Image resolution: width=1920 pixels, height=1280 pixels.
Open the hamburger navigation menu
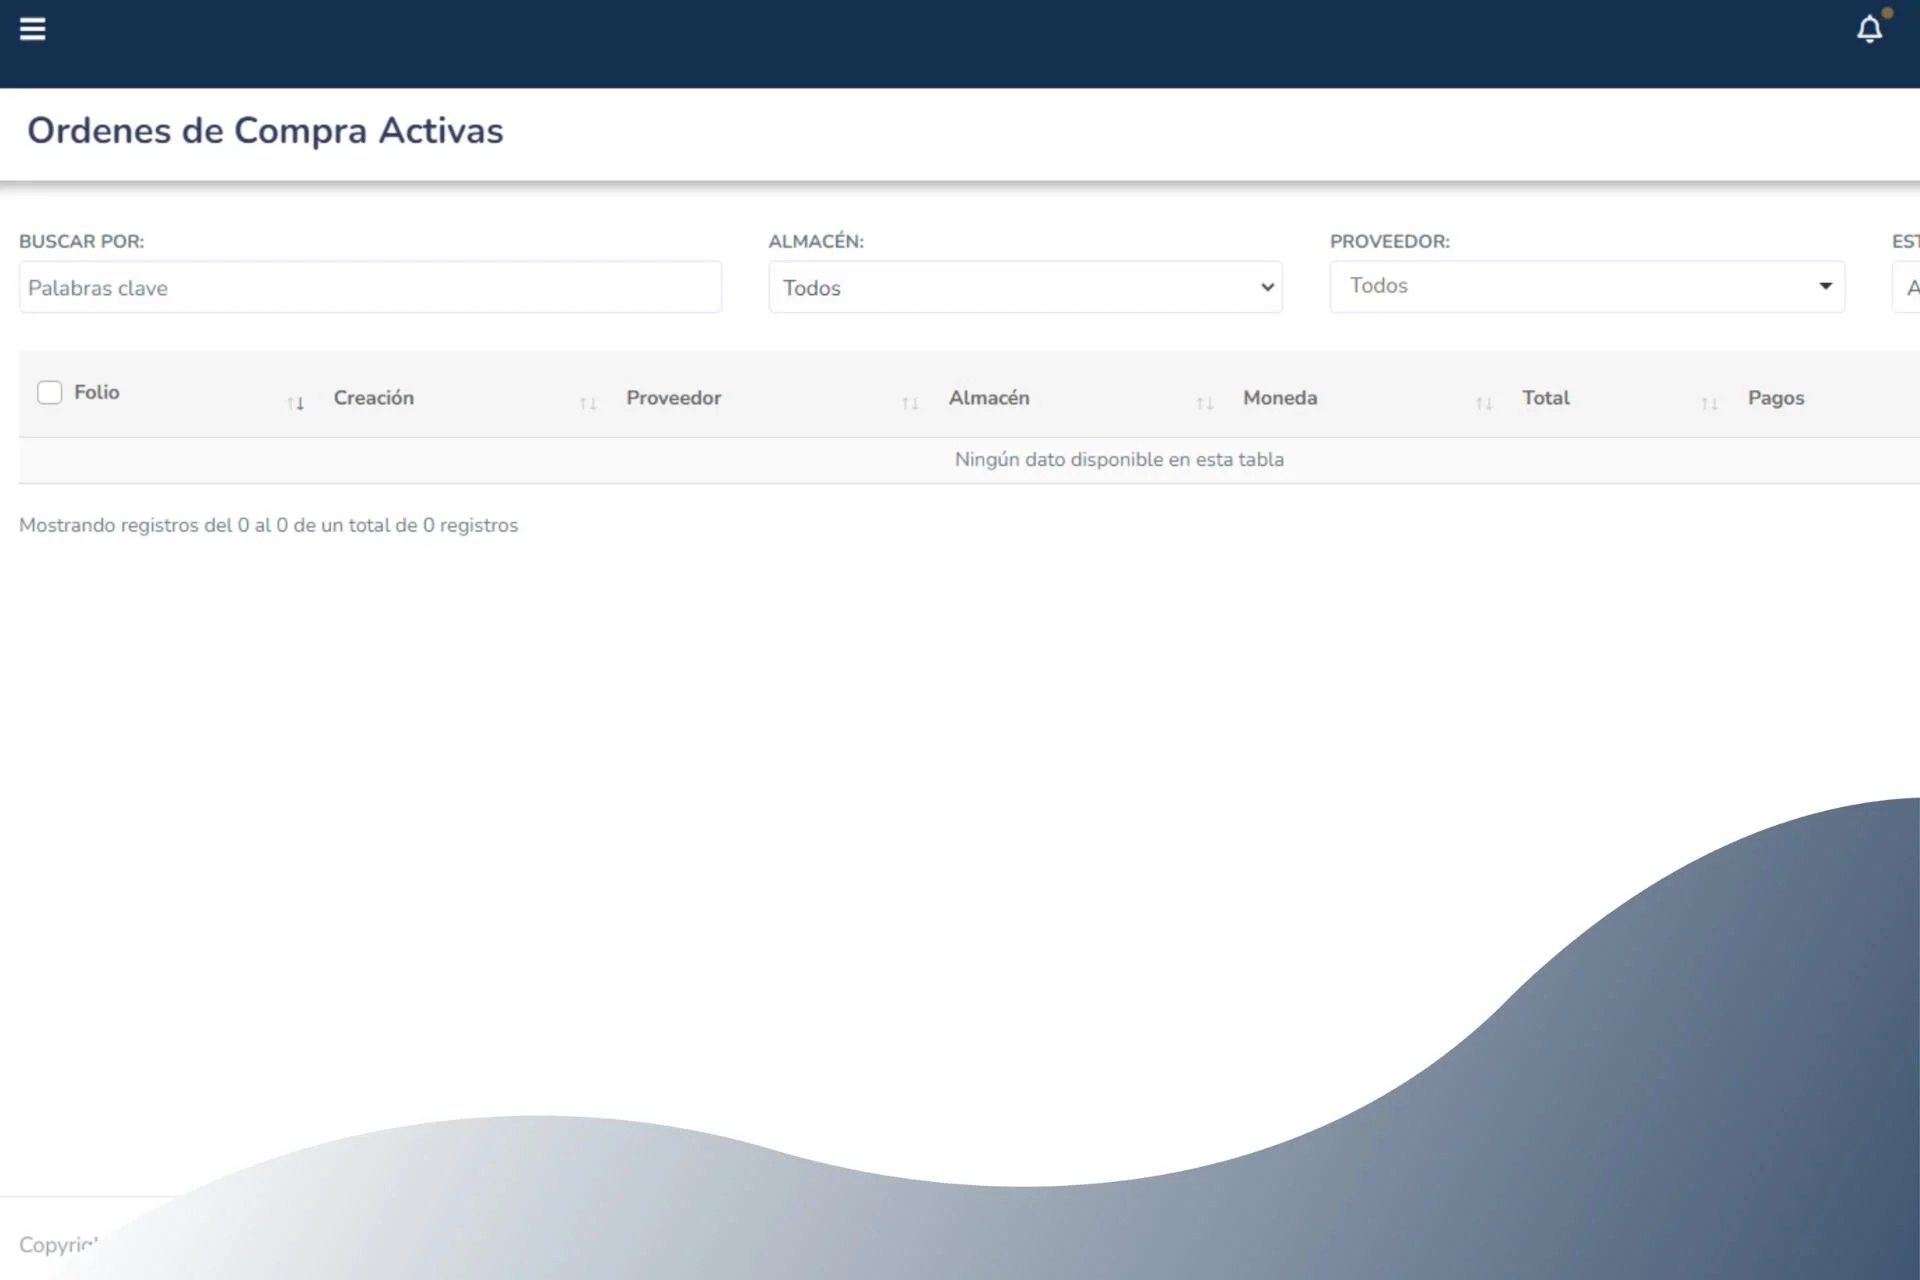[32, 29]
